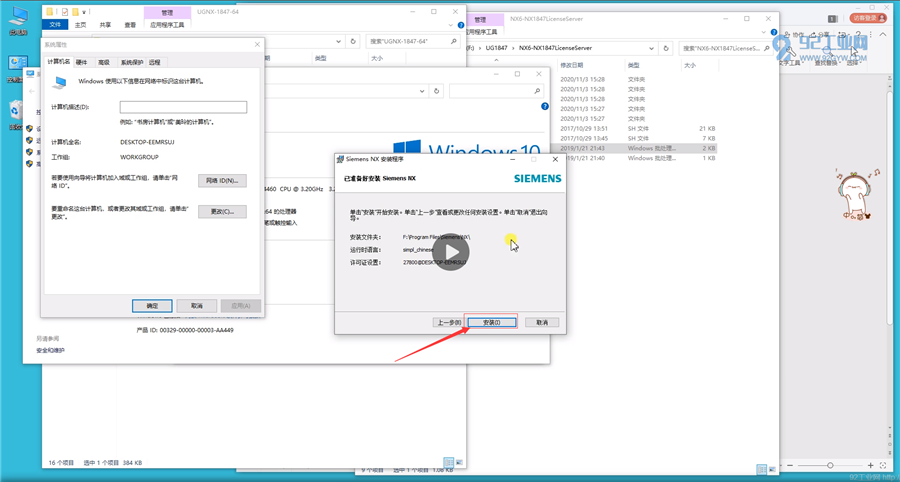Click 取消 in System Properties dialog
Screen dimensions: 900x482
pyautogui.click(x=197, y=306)
